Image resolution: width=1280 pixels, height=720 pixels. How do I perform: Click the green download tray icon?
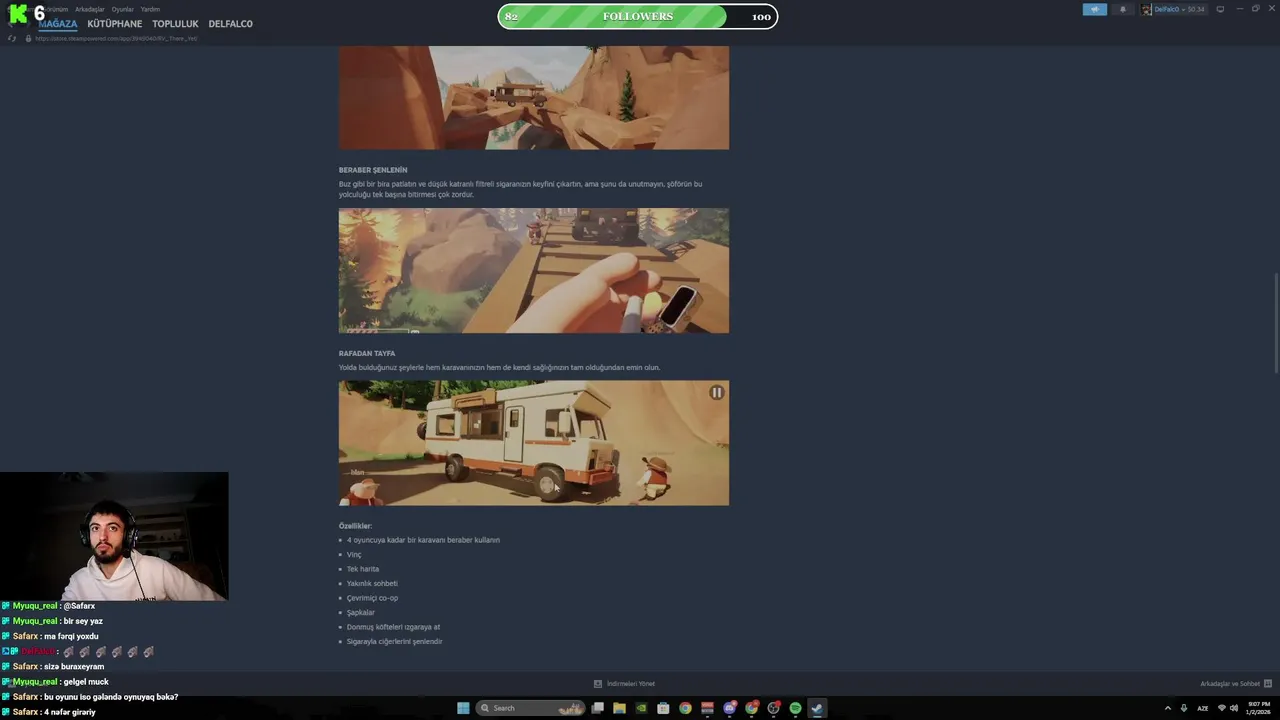coord(1183,708)
